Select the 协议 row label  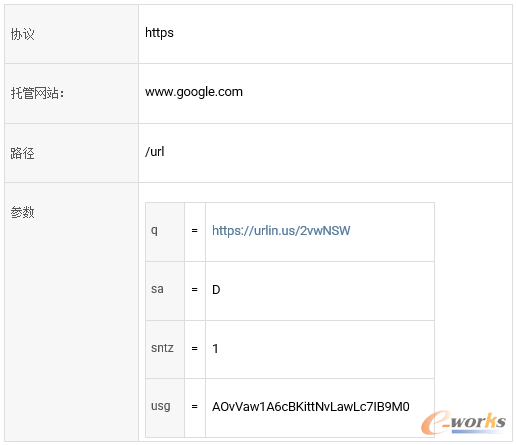pyautogui.click(x=23, y=34)
